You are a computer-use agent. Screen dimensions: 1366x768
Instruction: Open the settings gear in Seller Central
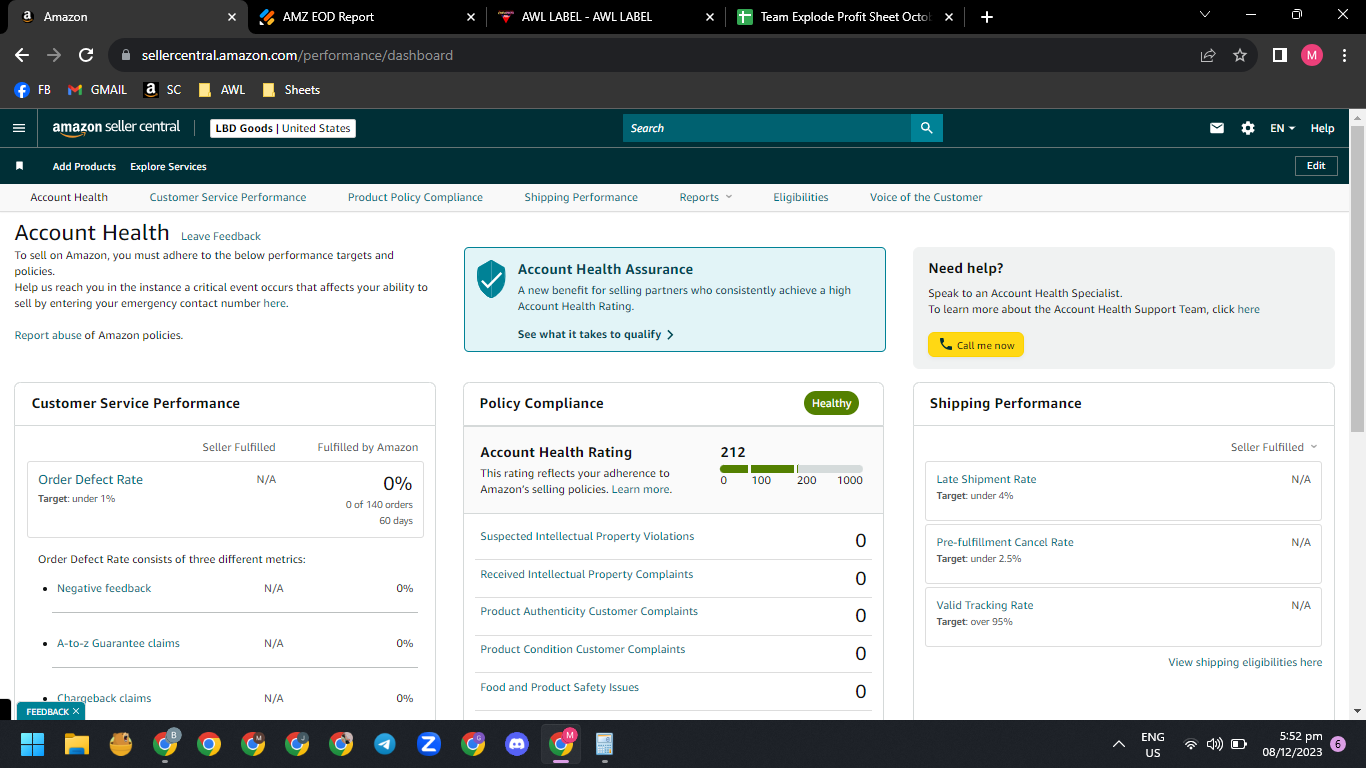click(1247, 128)
